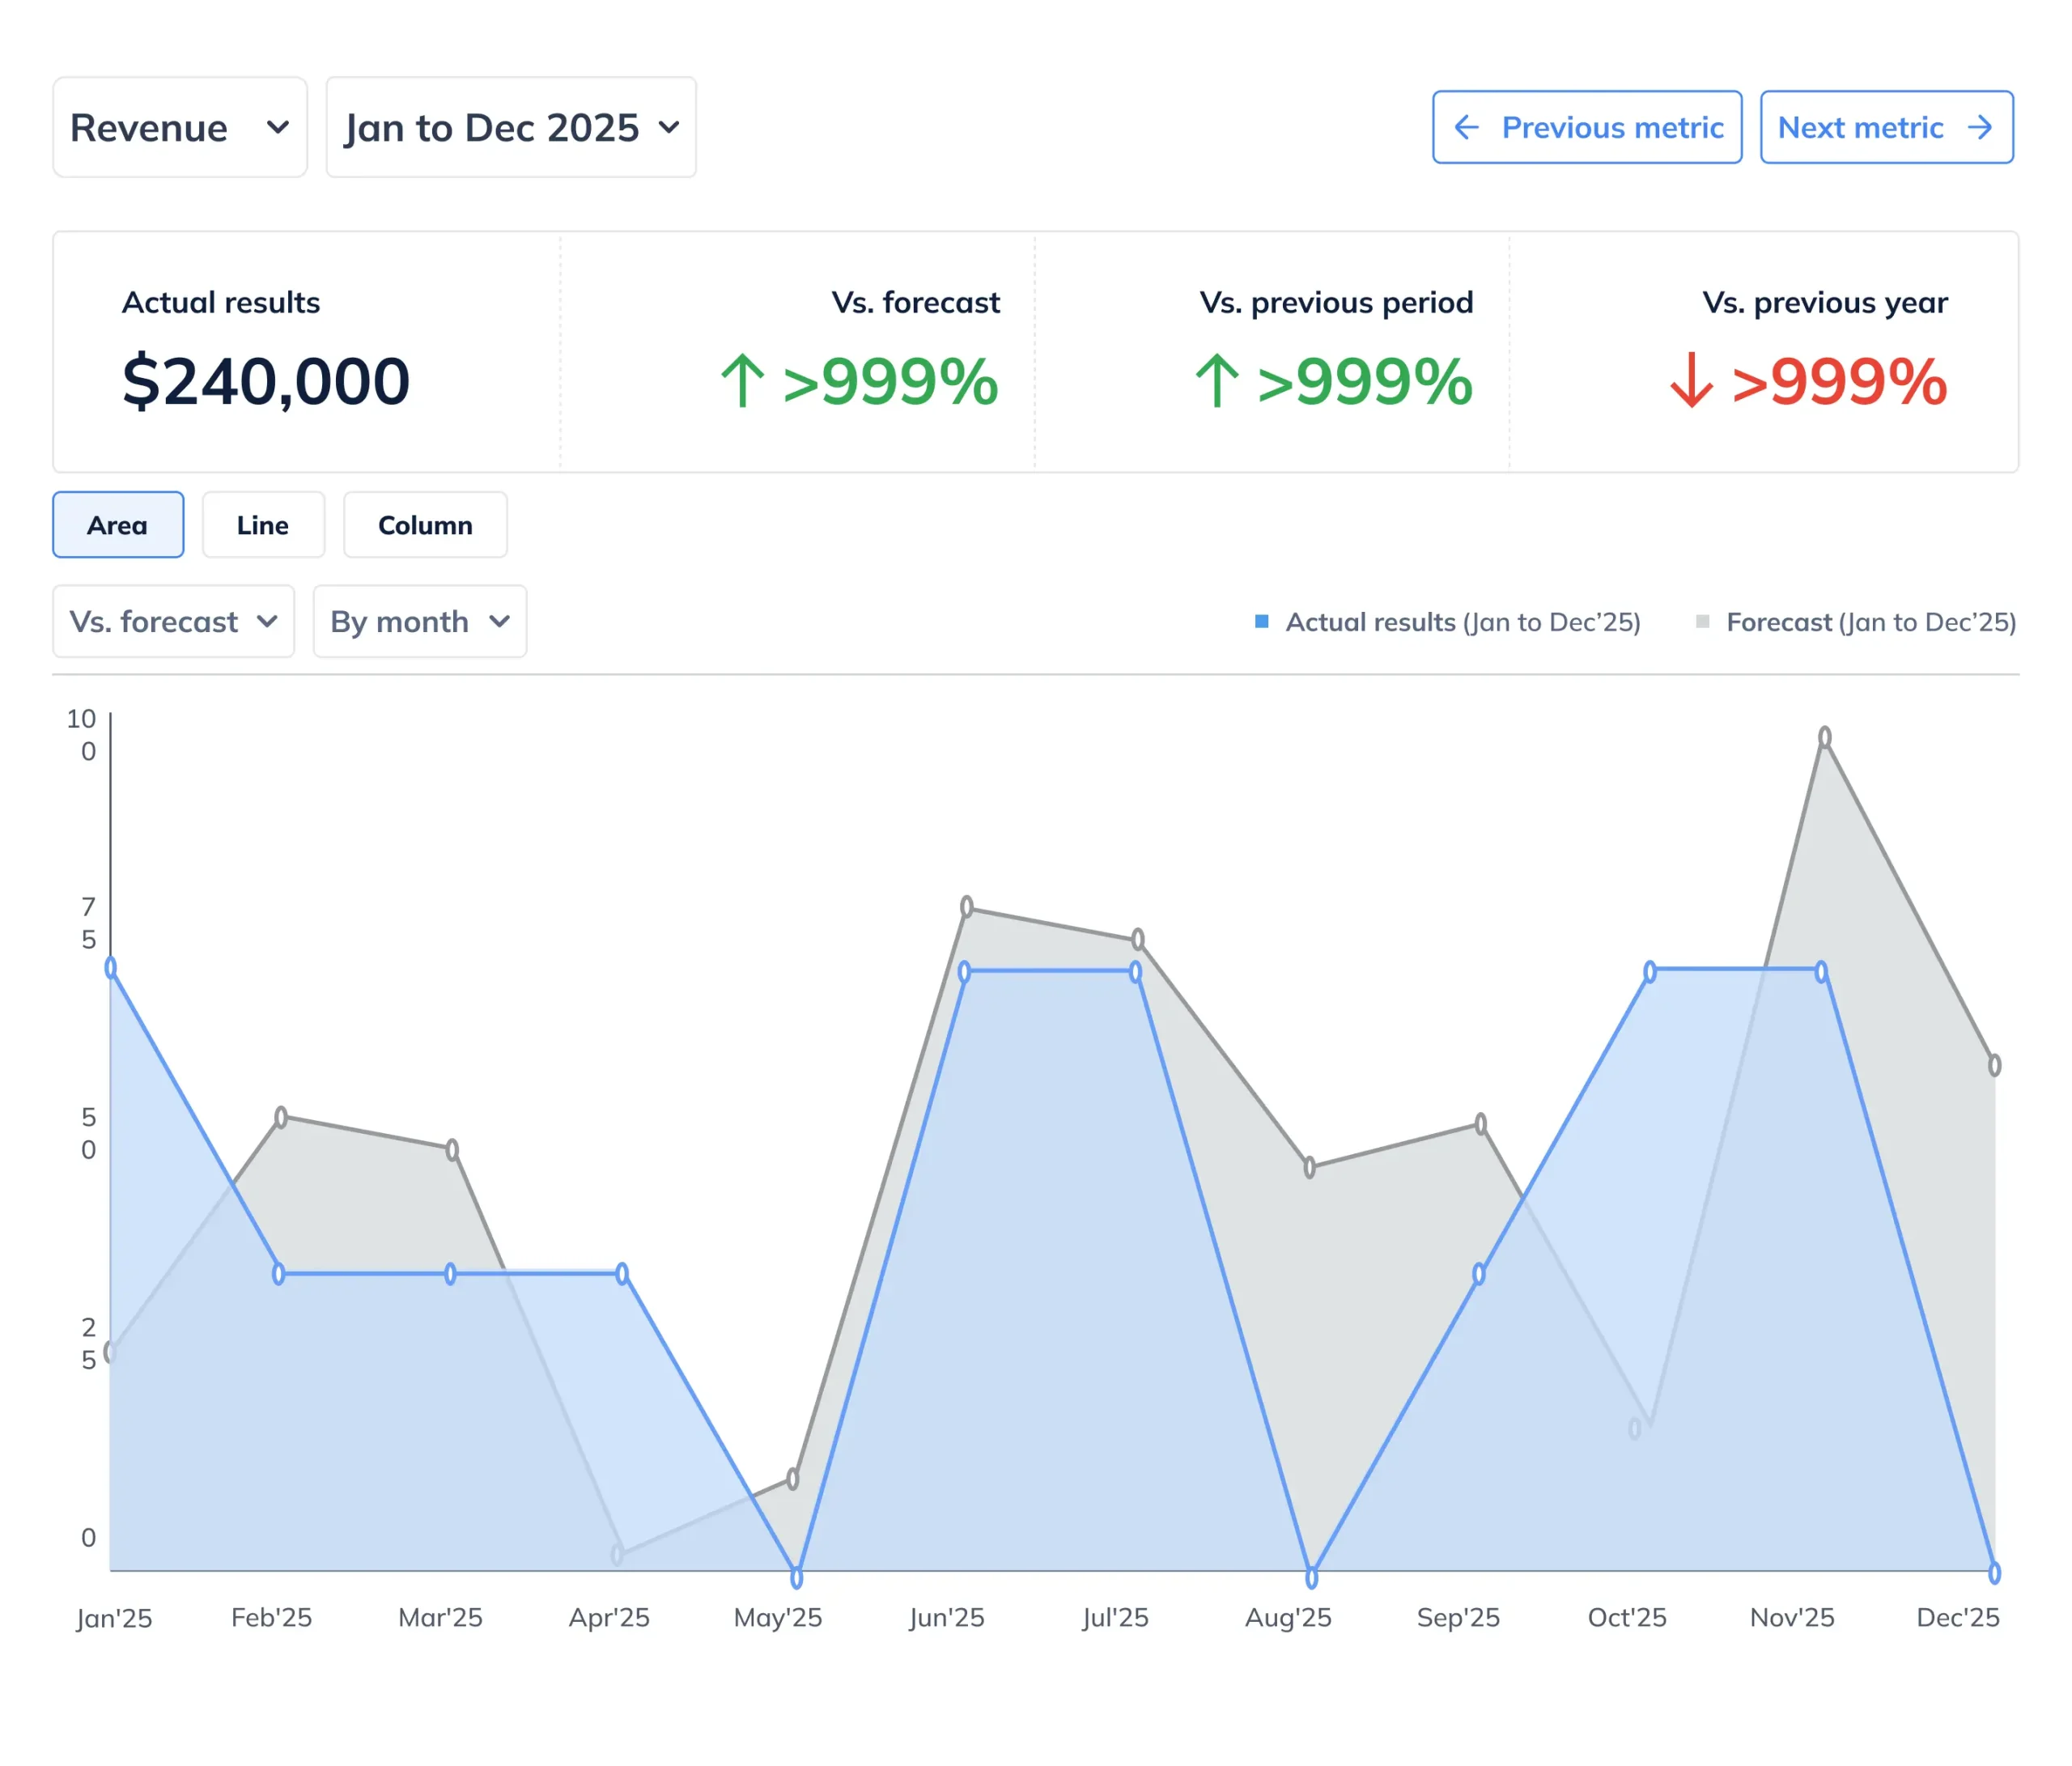Click the green up arrow under Vs. forecast
Image resolution: width=2072 pixels, height=1766 pixels.
[742, 381]
